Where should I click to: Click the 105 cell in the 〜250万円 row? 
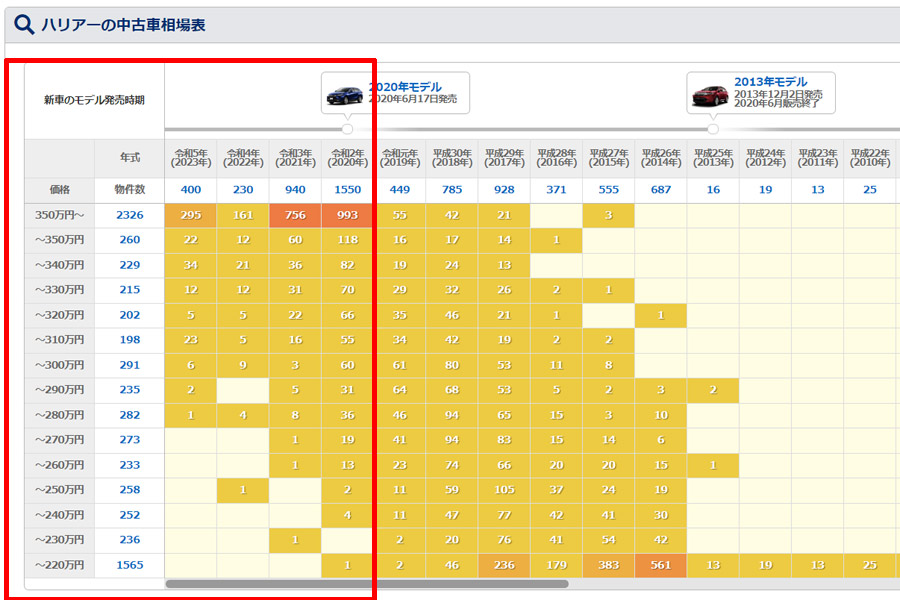[504, 490]
